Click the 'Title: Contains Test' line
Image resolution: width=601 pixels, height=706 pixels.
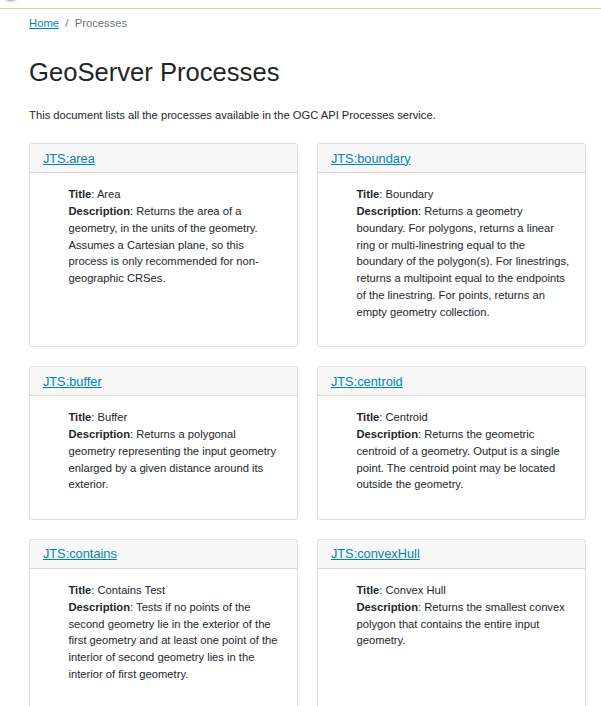(117, 590)
